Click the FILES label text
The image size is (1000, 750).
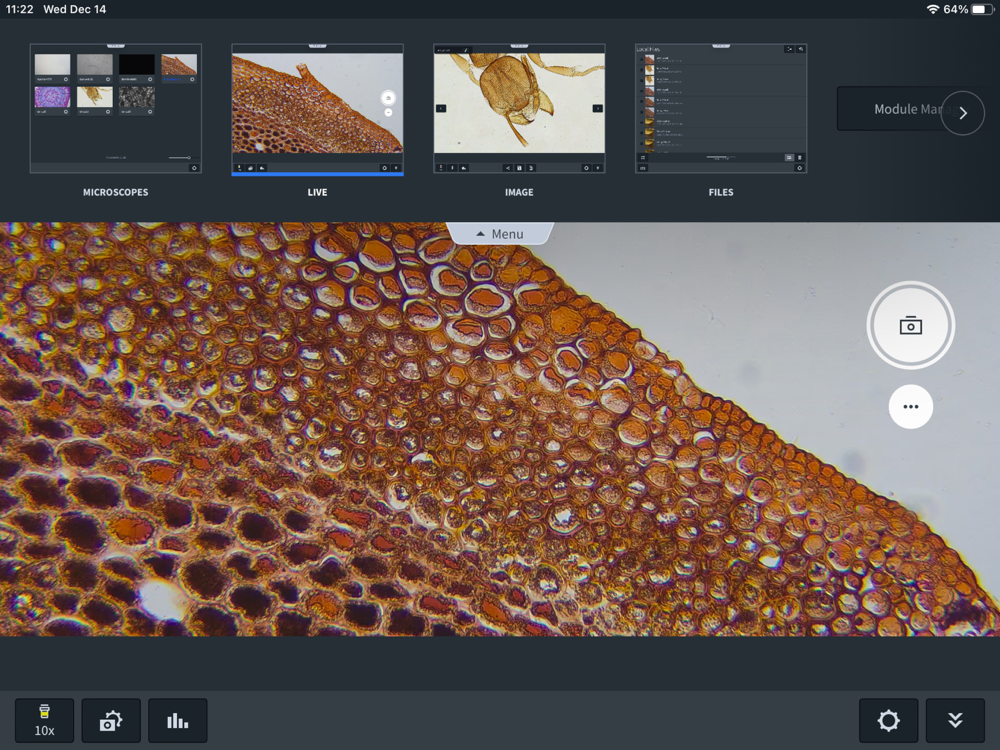pos(721,192)
